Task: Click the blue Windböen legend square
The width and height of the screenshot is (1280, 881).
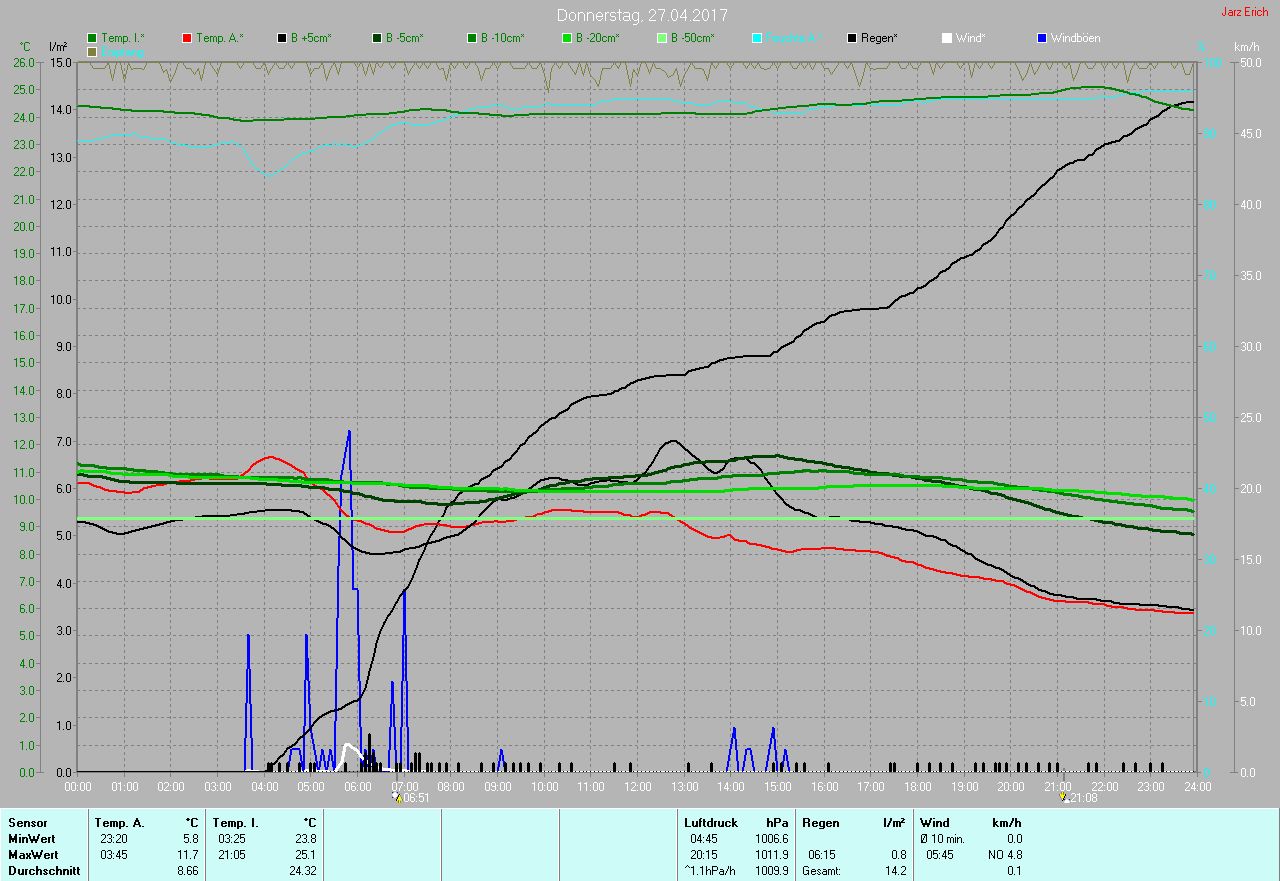Action: point(1042,38)
